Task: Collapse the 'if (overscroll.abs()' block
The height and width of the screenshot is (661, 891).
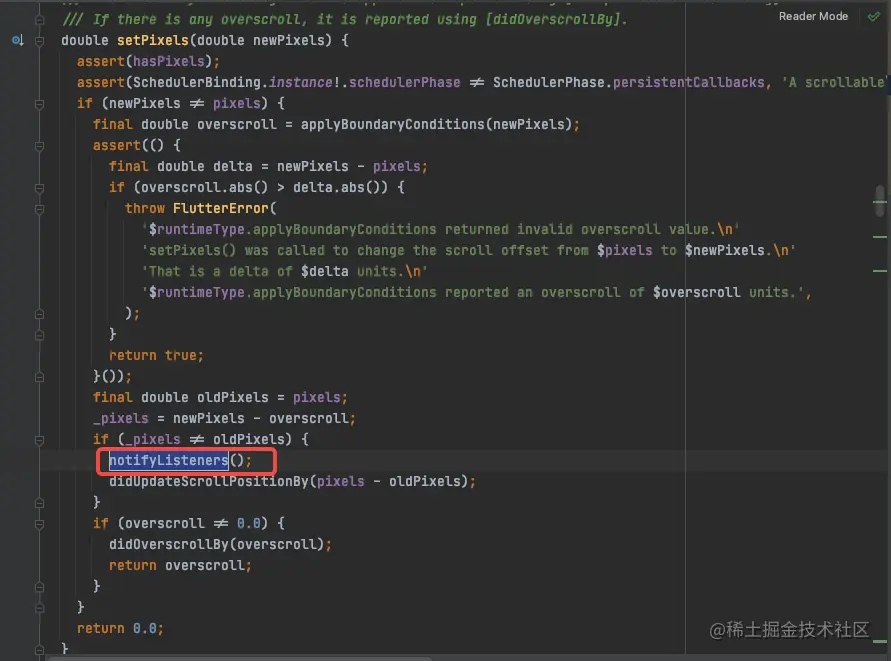Action: pyautogui.click(x=39, y=188)
